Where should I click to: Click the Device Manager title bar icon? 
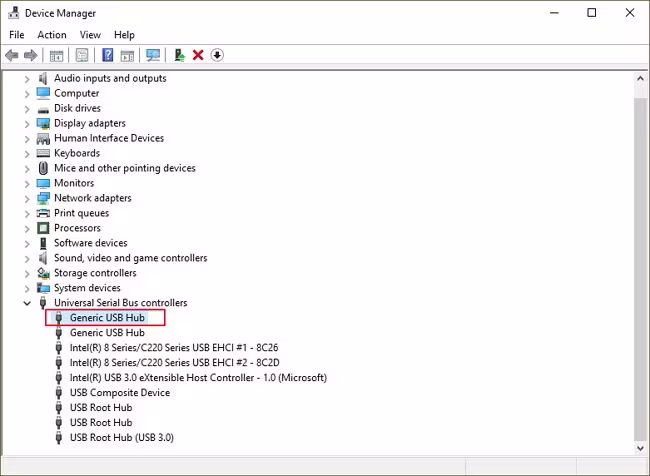[x=13, y=13]
